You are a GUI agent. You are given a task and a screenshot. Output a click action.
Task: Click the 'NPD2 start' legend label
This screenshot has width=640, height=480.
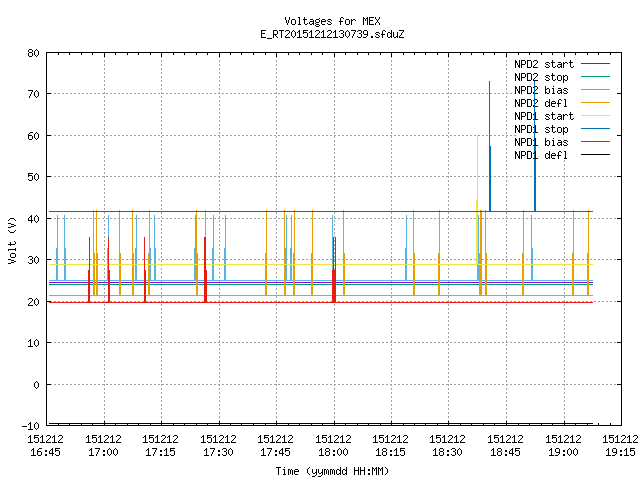(544, 64)
